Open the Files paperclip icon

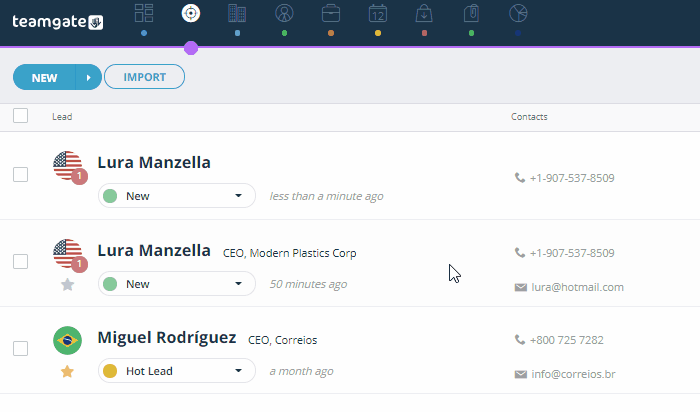click(x=471, y=13)
